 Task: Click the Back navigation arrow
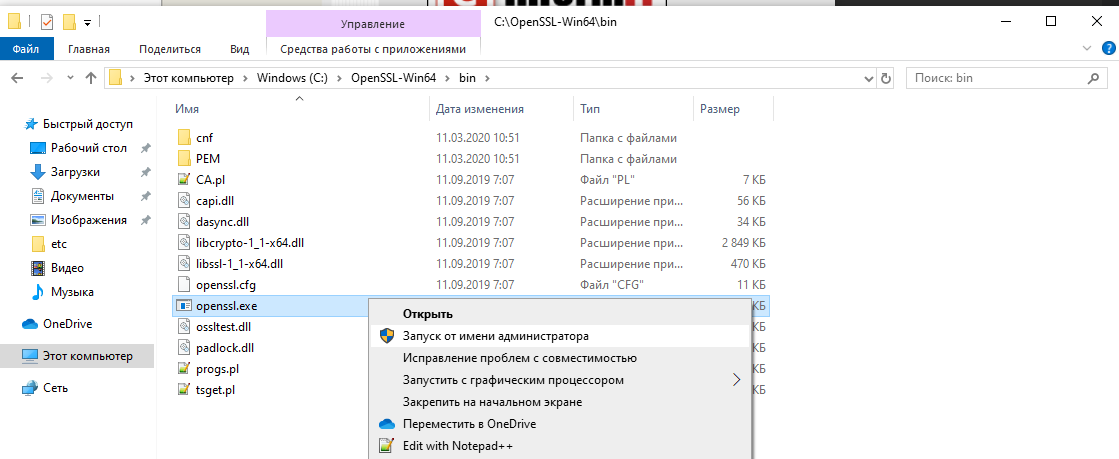[x=18, y=78]
